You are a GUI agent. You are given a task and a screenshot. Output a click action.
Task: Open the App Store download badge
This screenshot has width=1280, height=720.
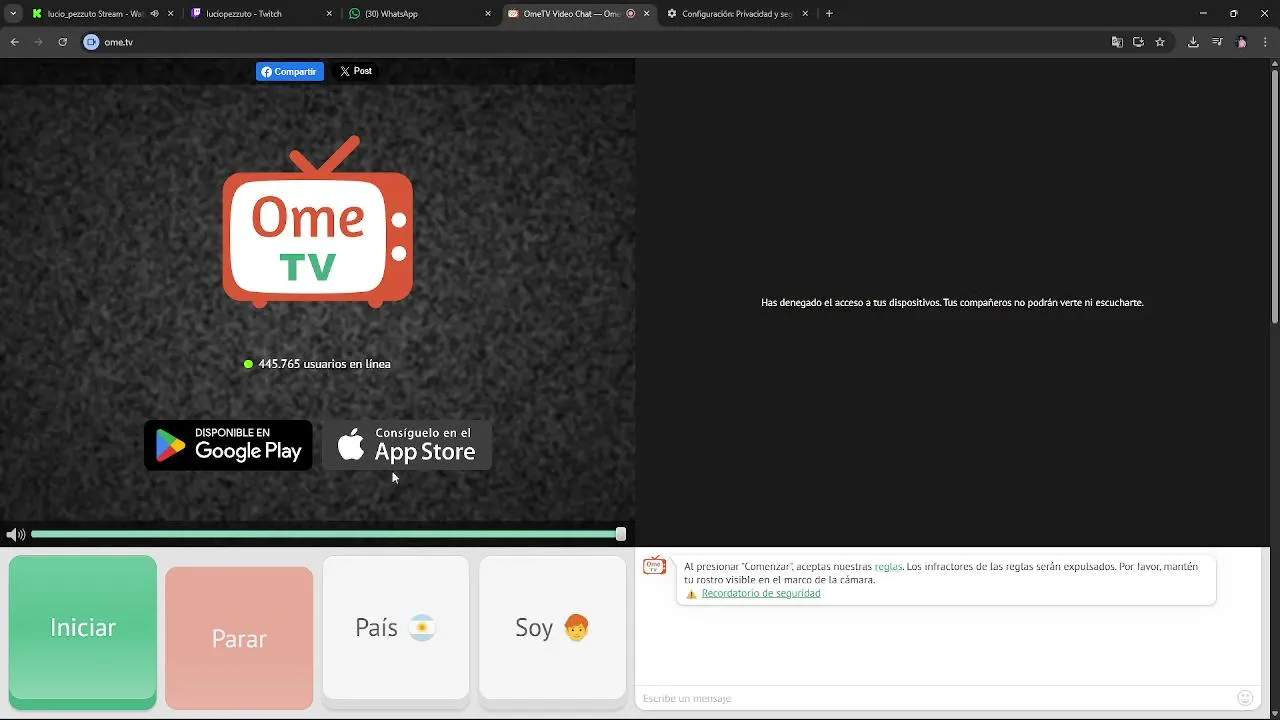tap(407, 445)
